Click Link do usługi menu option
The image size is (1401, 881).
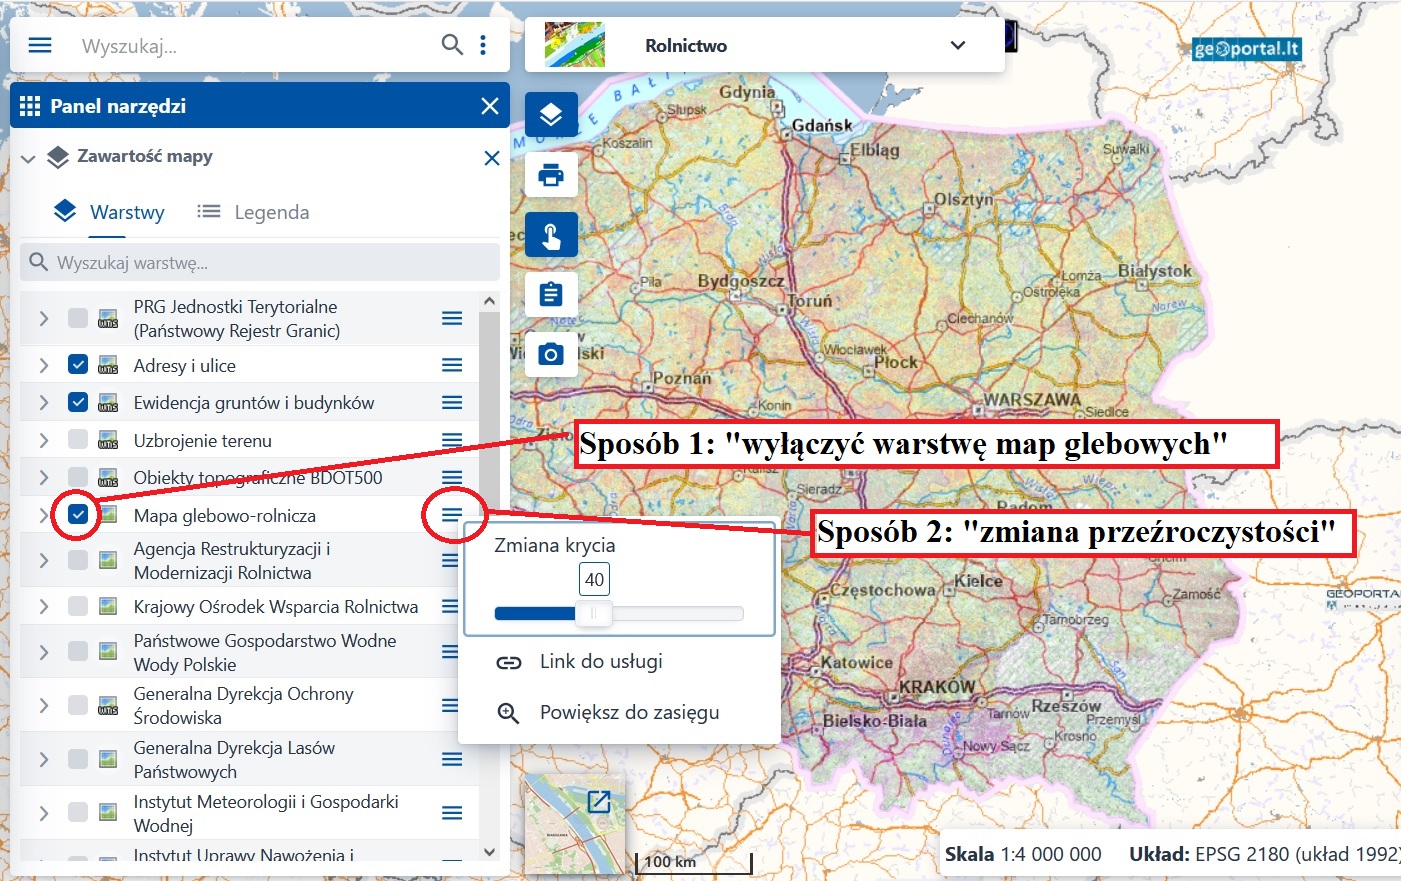[601, 662]
